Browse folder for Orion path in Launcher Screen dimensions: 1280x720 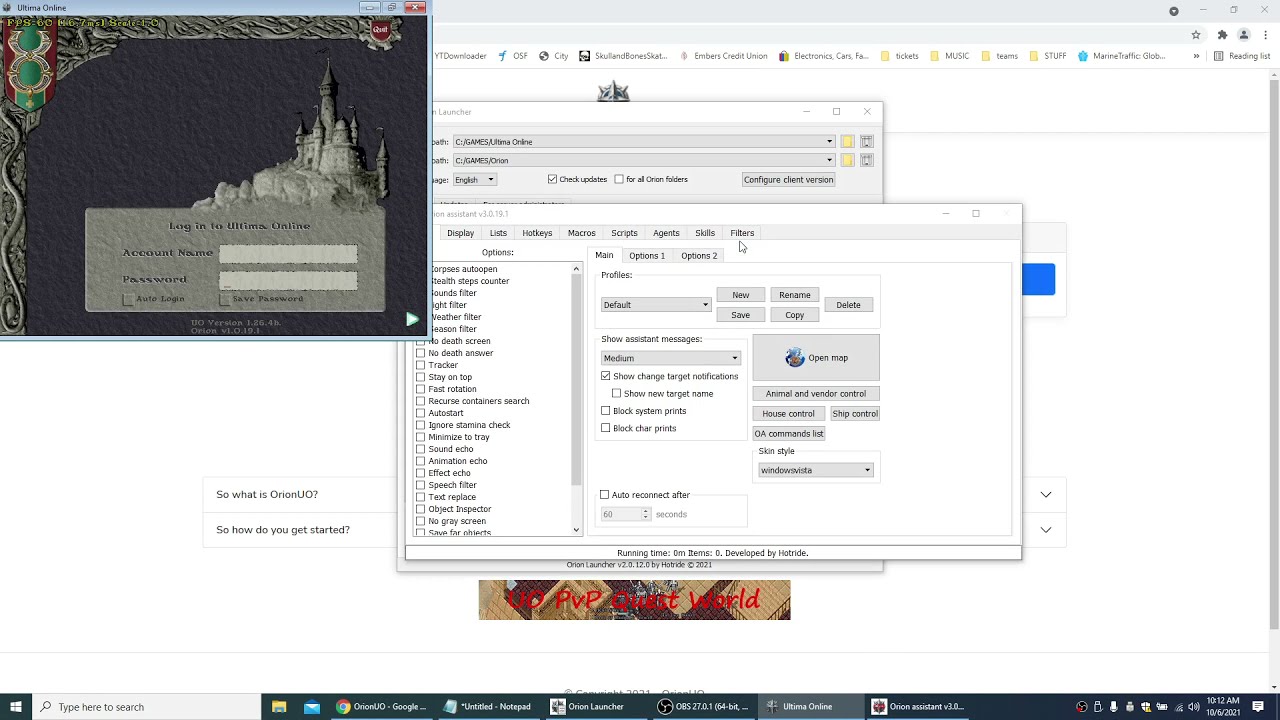(x=847, y=160)
